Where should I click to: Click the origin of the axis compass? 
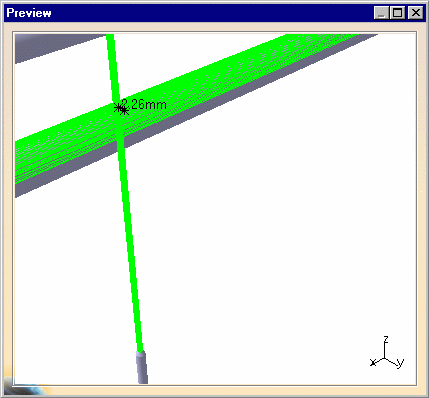pyautogui.click(x=385, y=359)
